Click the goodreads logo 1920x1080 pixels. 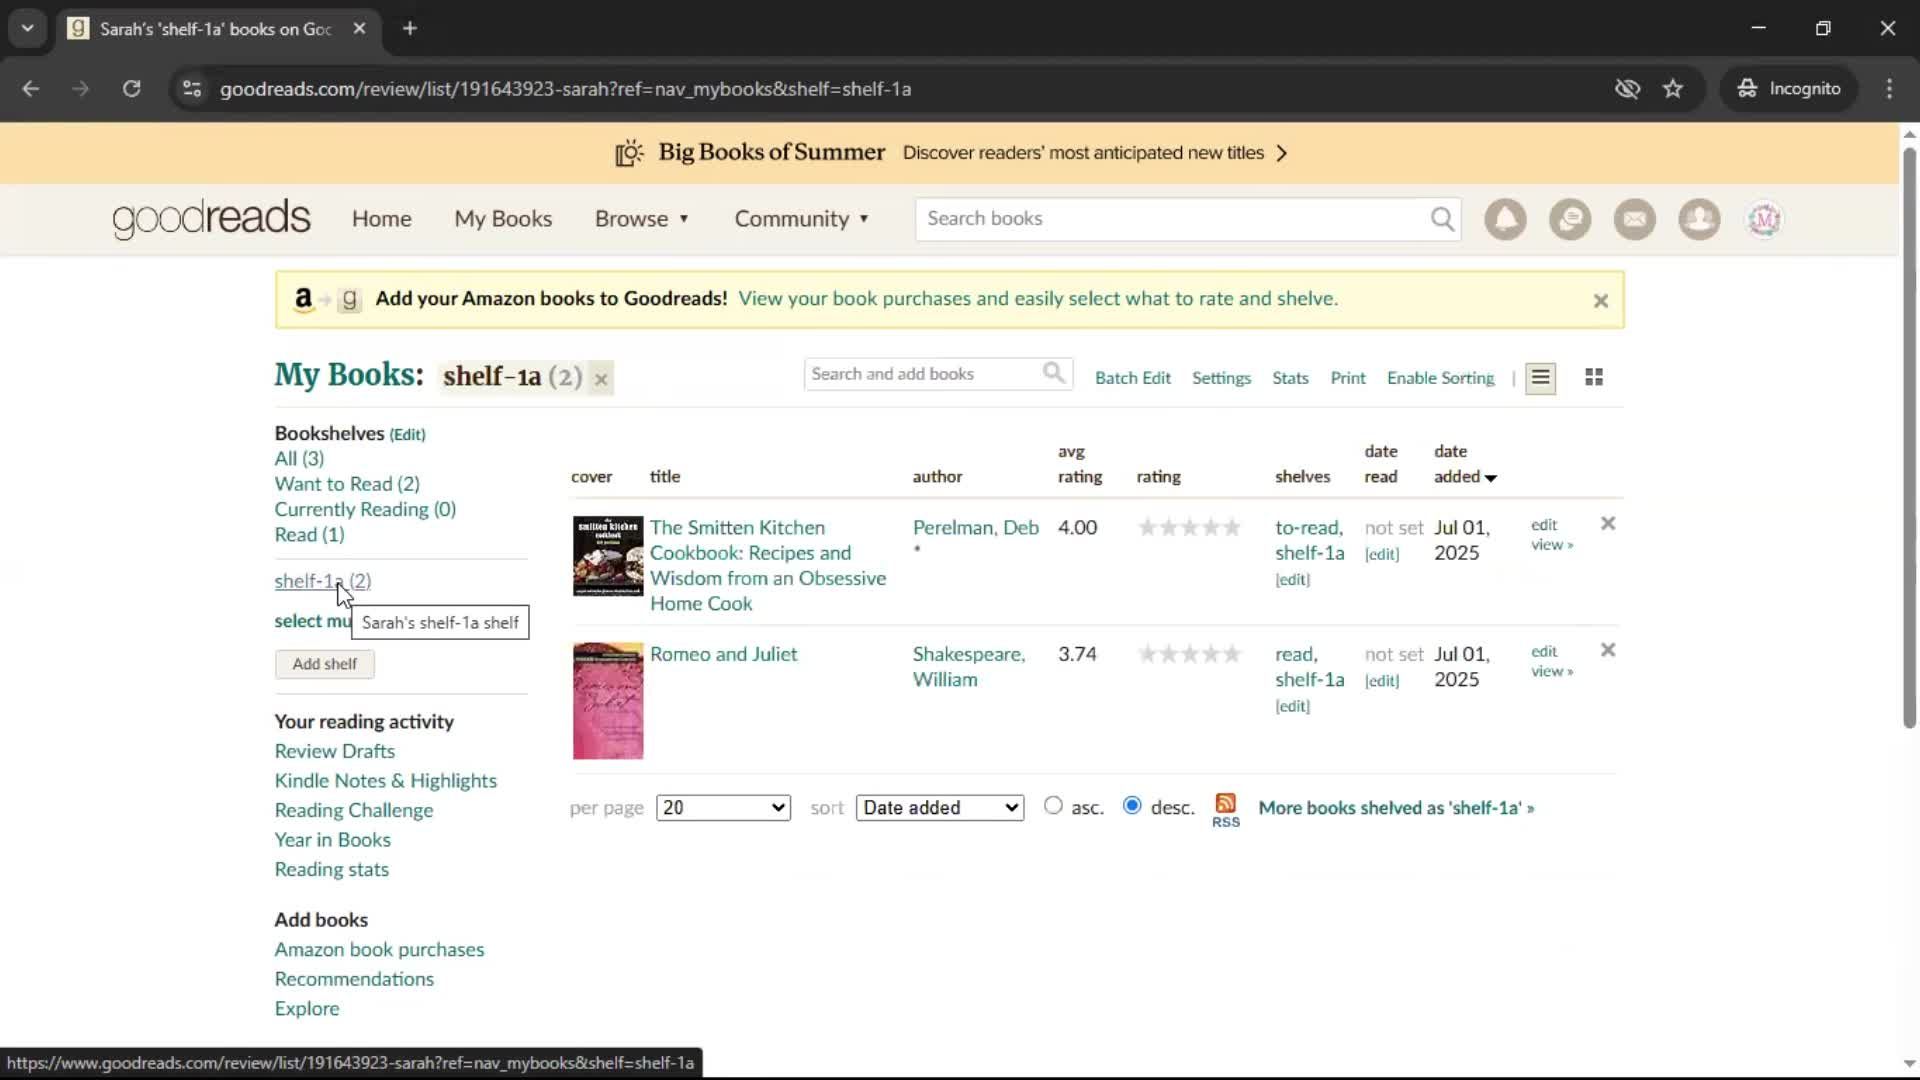point(211,219)
